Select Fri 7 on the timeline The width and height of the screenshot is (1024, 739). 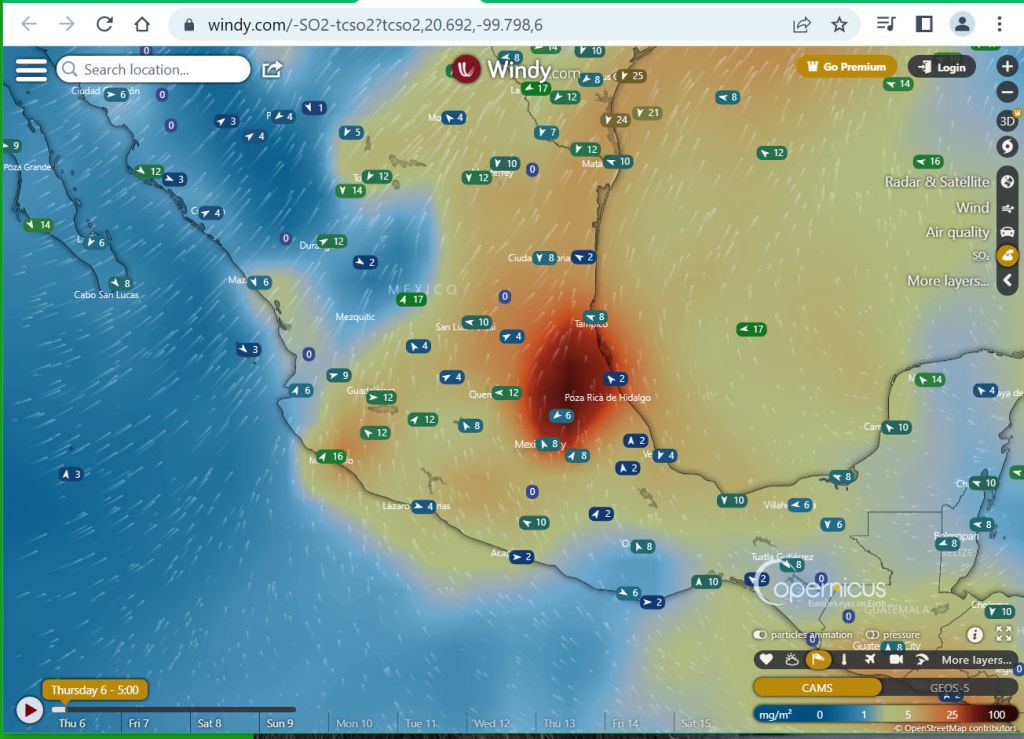(x=138, y=723)
